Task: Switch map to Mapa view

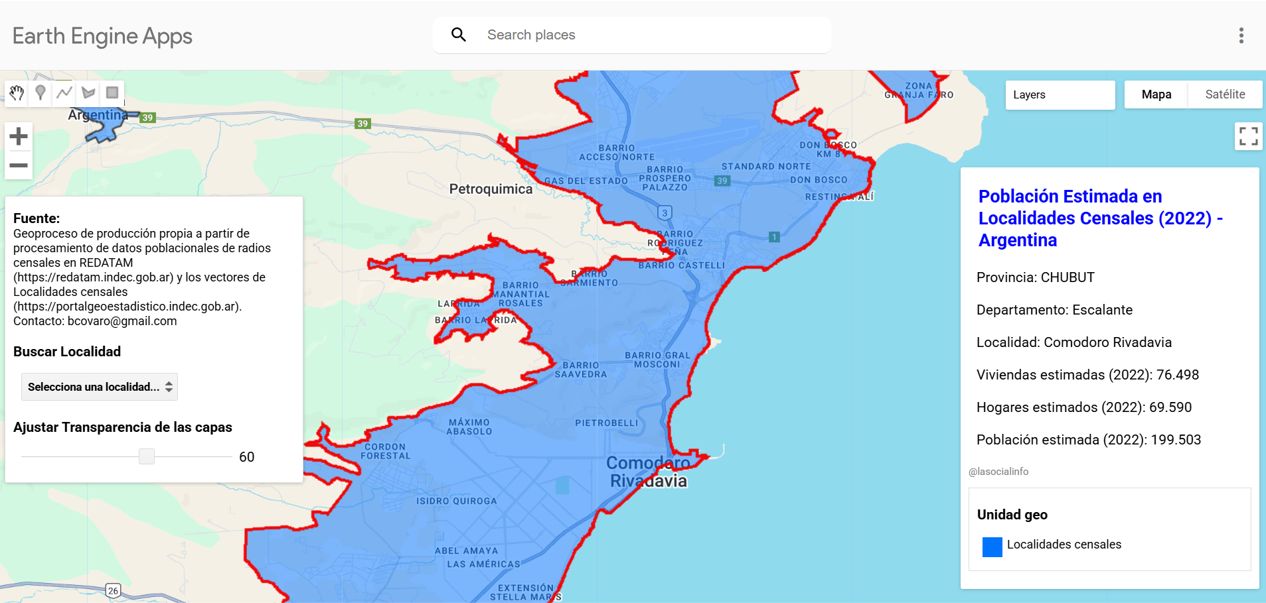Action: (x=1156, y=95)
